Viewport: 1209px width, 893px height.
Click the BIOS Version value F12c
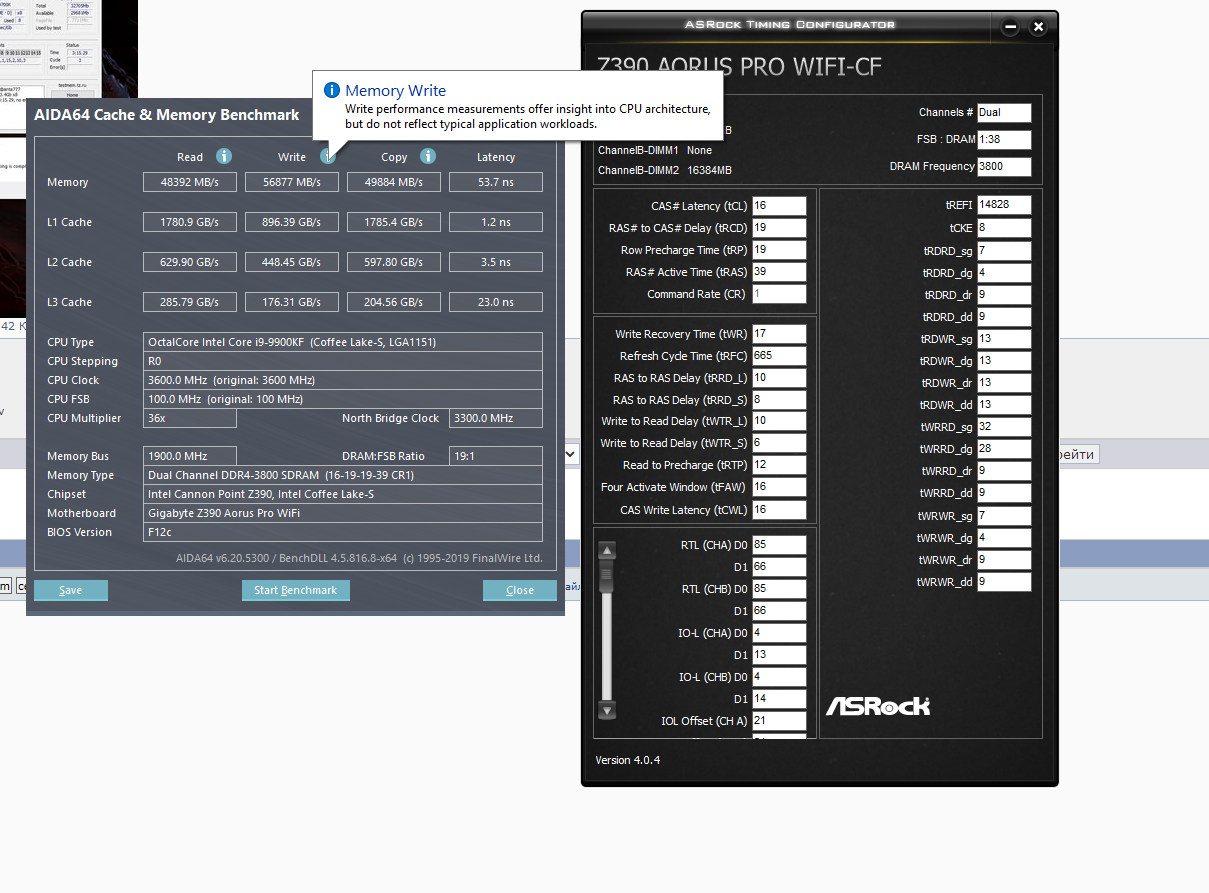point(343,532)
